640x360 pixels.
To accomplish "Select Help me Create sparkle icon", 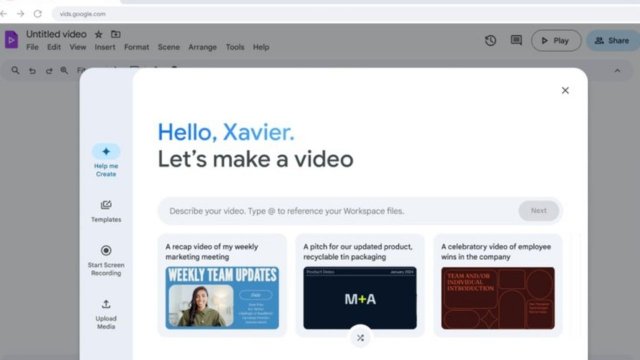I will (x=106, y=151).
